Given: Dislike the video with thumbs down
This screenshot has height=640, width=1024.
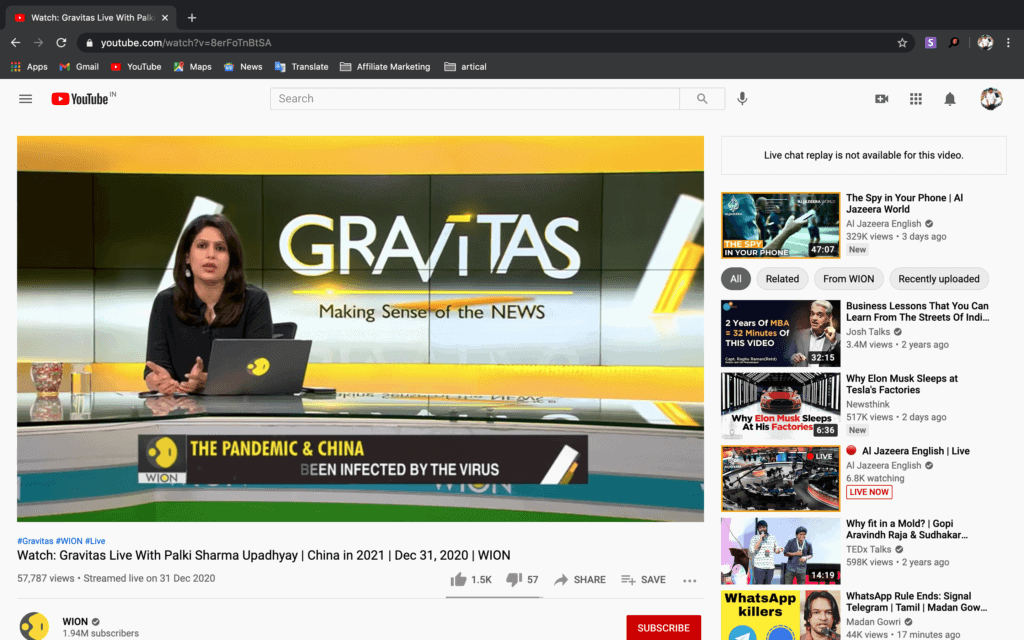Looking at the screenshot, I should tap(522, 579).
